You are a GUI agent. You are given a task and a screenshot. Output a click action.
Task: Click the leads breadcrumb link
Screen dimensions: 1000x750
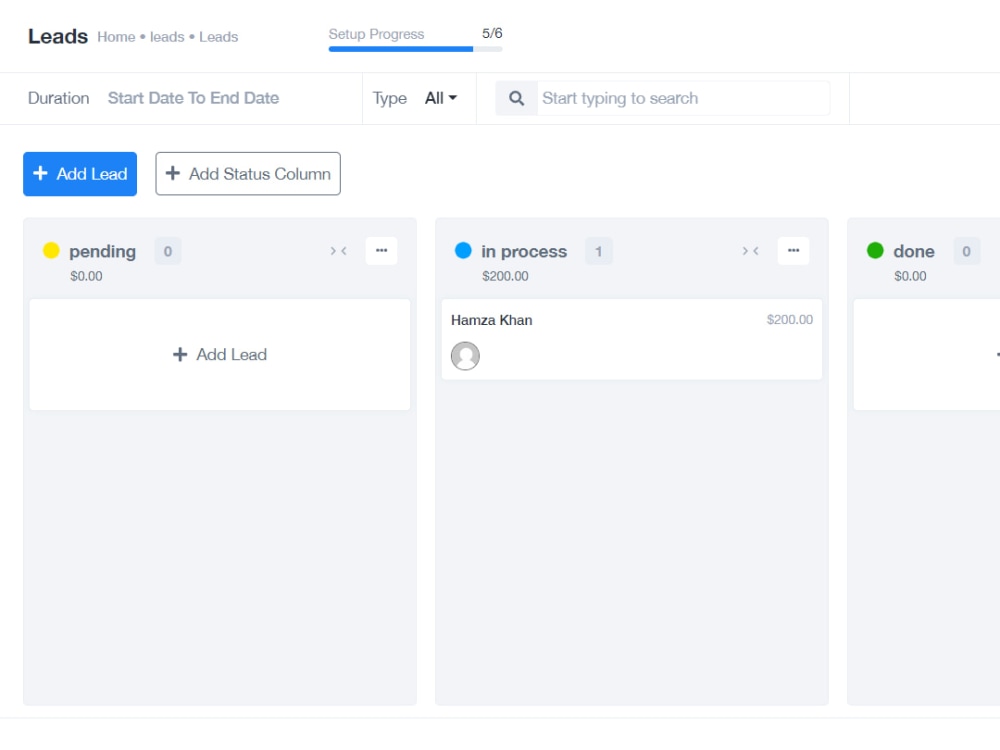(167, 37)
